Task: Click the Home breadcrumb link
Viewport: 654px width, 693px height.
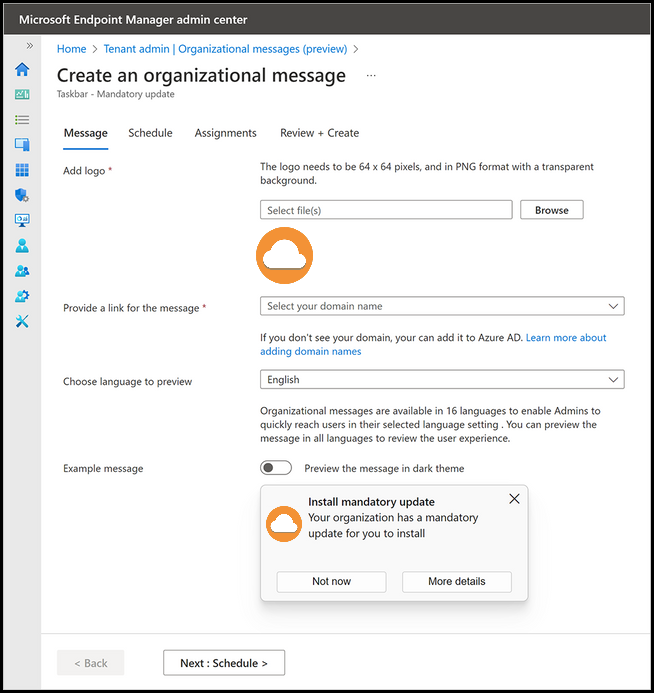Action: click(x=71, y=49)
